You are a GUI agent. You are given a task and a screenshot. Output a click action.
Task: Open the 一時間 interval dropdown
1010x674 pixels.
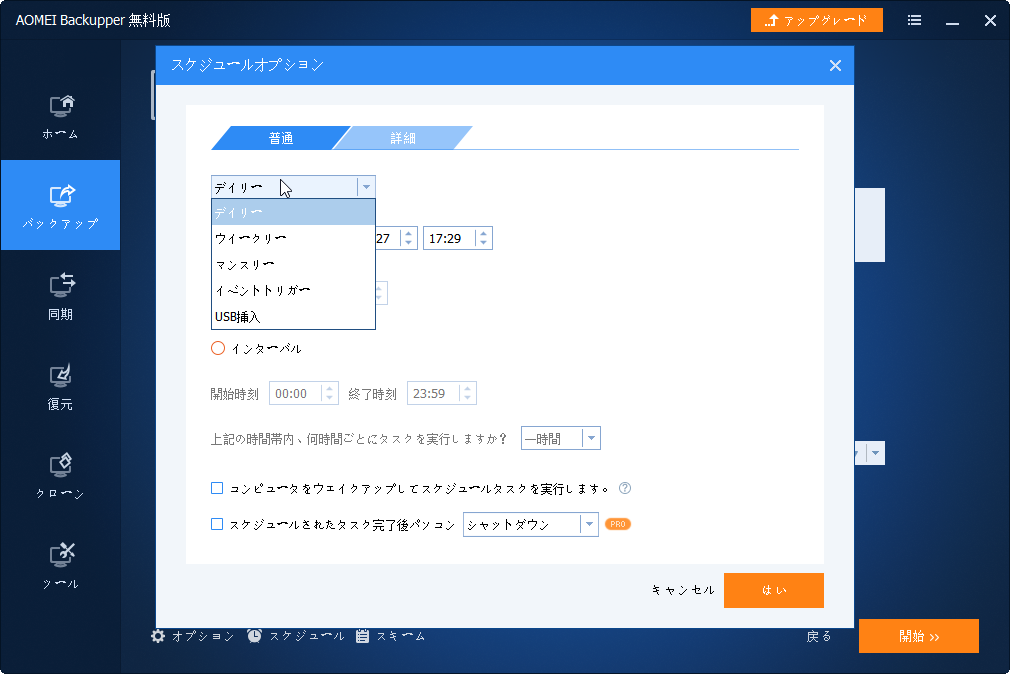(x=591, y=439)
